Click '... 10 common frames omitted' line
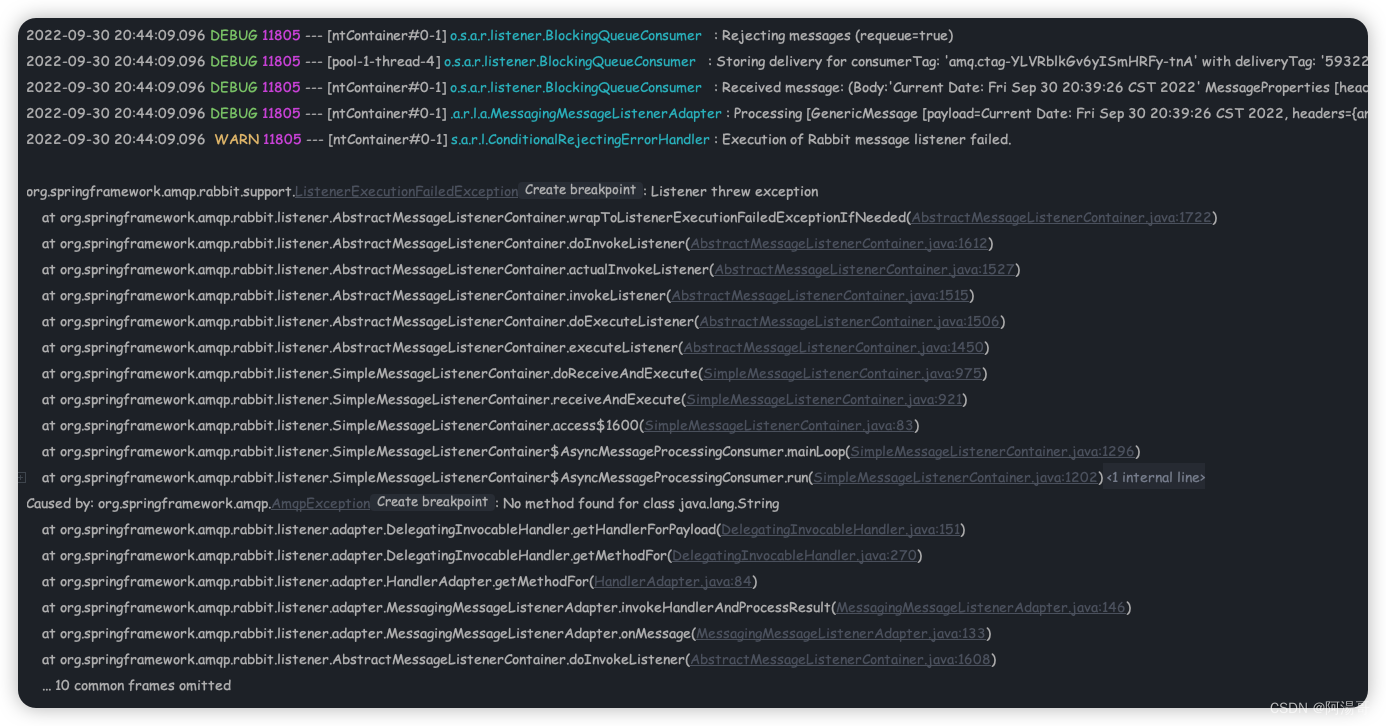This screenshot has height=726, width=1386. click(x=136, y=685)
